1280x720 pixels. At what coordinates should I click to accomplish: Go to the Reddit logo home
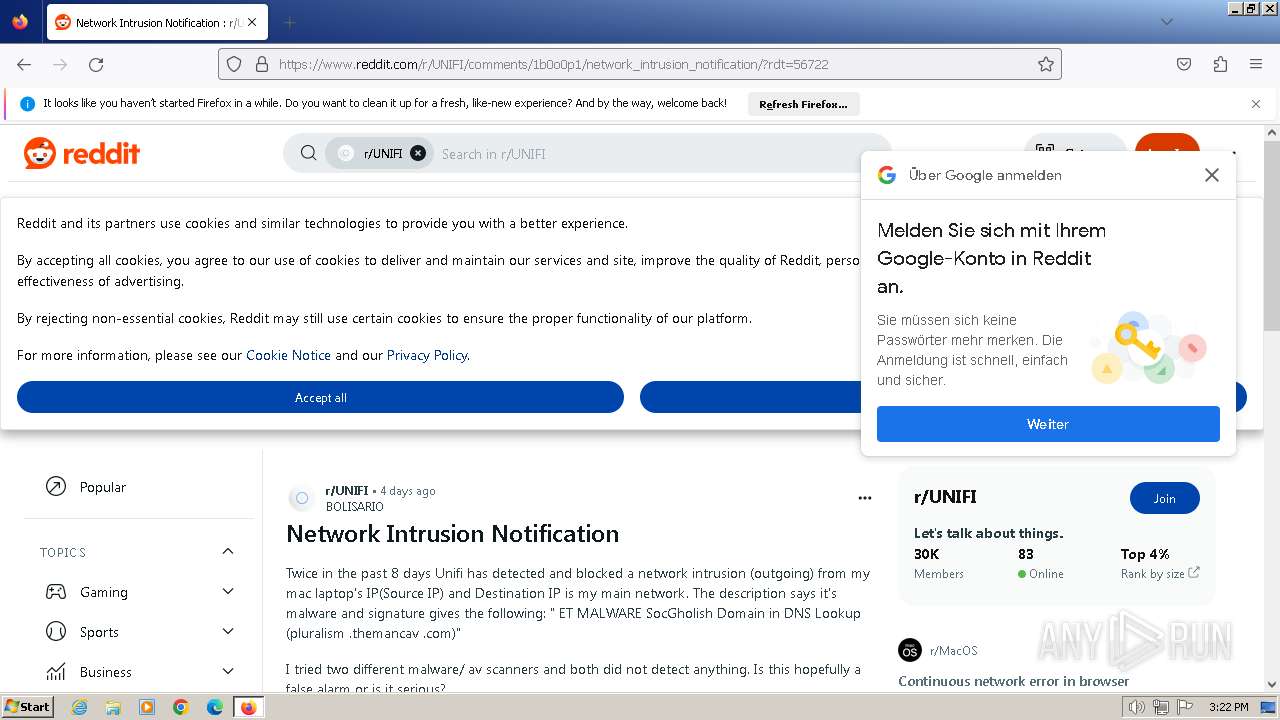coord(82,153)
